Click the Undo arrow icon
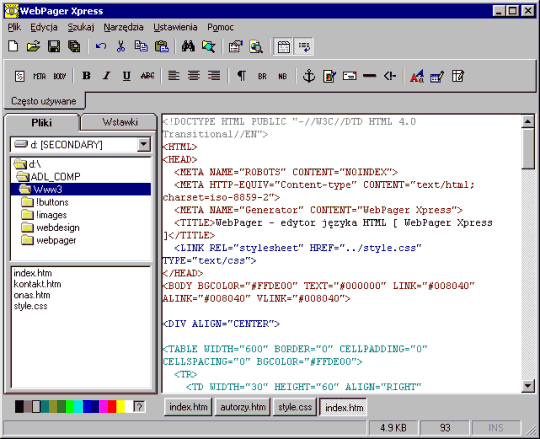Viewport: 540px width, 439px height. (x=101, y=46)
